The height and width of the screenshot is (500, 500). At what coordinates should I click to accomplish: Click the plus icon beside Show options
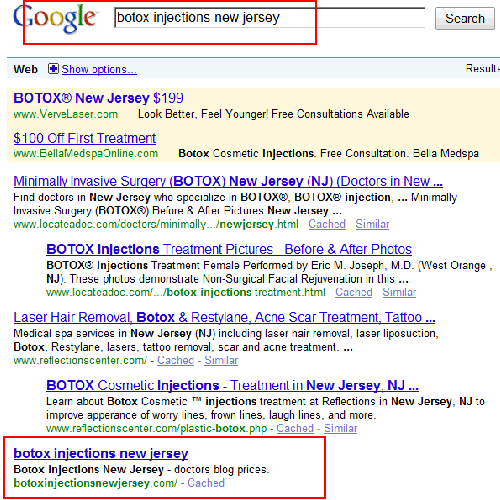coord(53,69)
